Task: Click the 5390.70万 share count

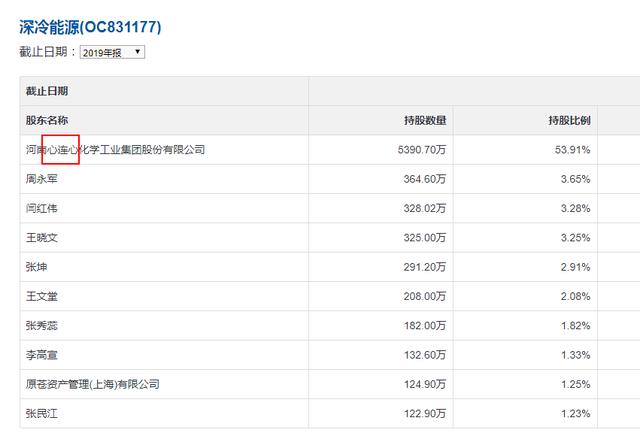Action: pos(422,150)
